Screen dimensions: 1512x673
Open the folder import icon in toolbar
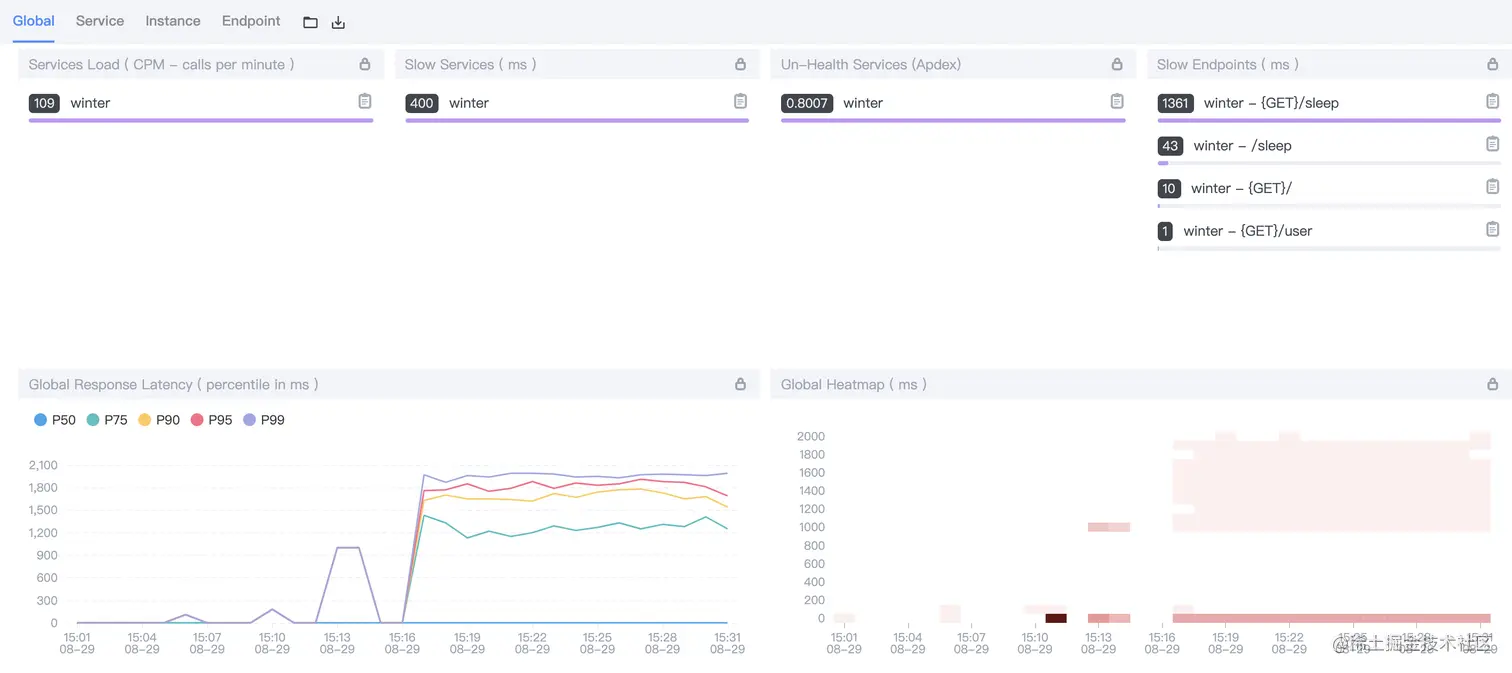pos(310,22)
